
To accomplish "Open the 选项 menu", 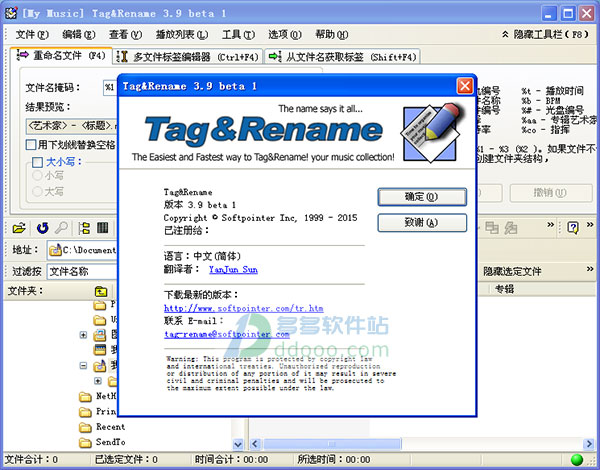I will (285, 34).
